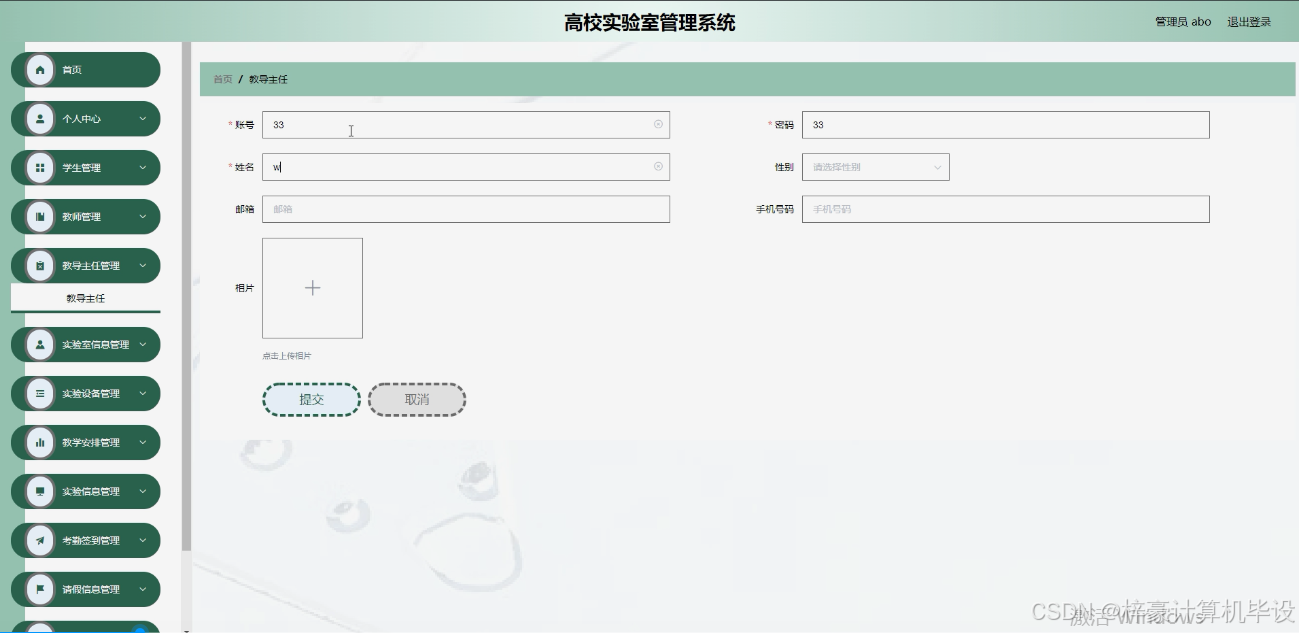Click the 教学安排管理 chart icon
The image size is (1299, 633).
(39, 442)
